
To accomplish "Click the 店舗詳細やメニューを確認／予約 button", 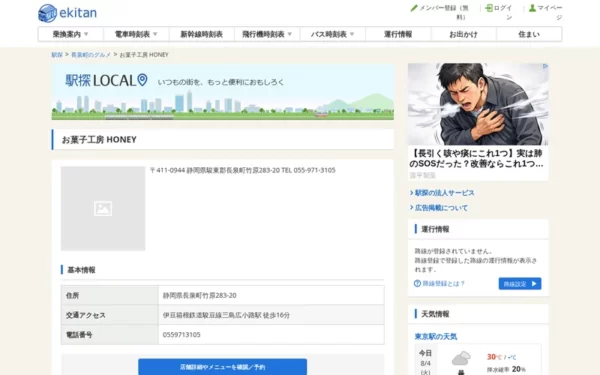I will click(222, 367).
